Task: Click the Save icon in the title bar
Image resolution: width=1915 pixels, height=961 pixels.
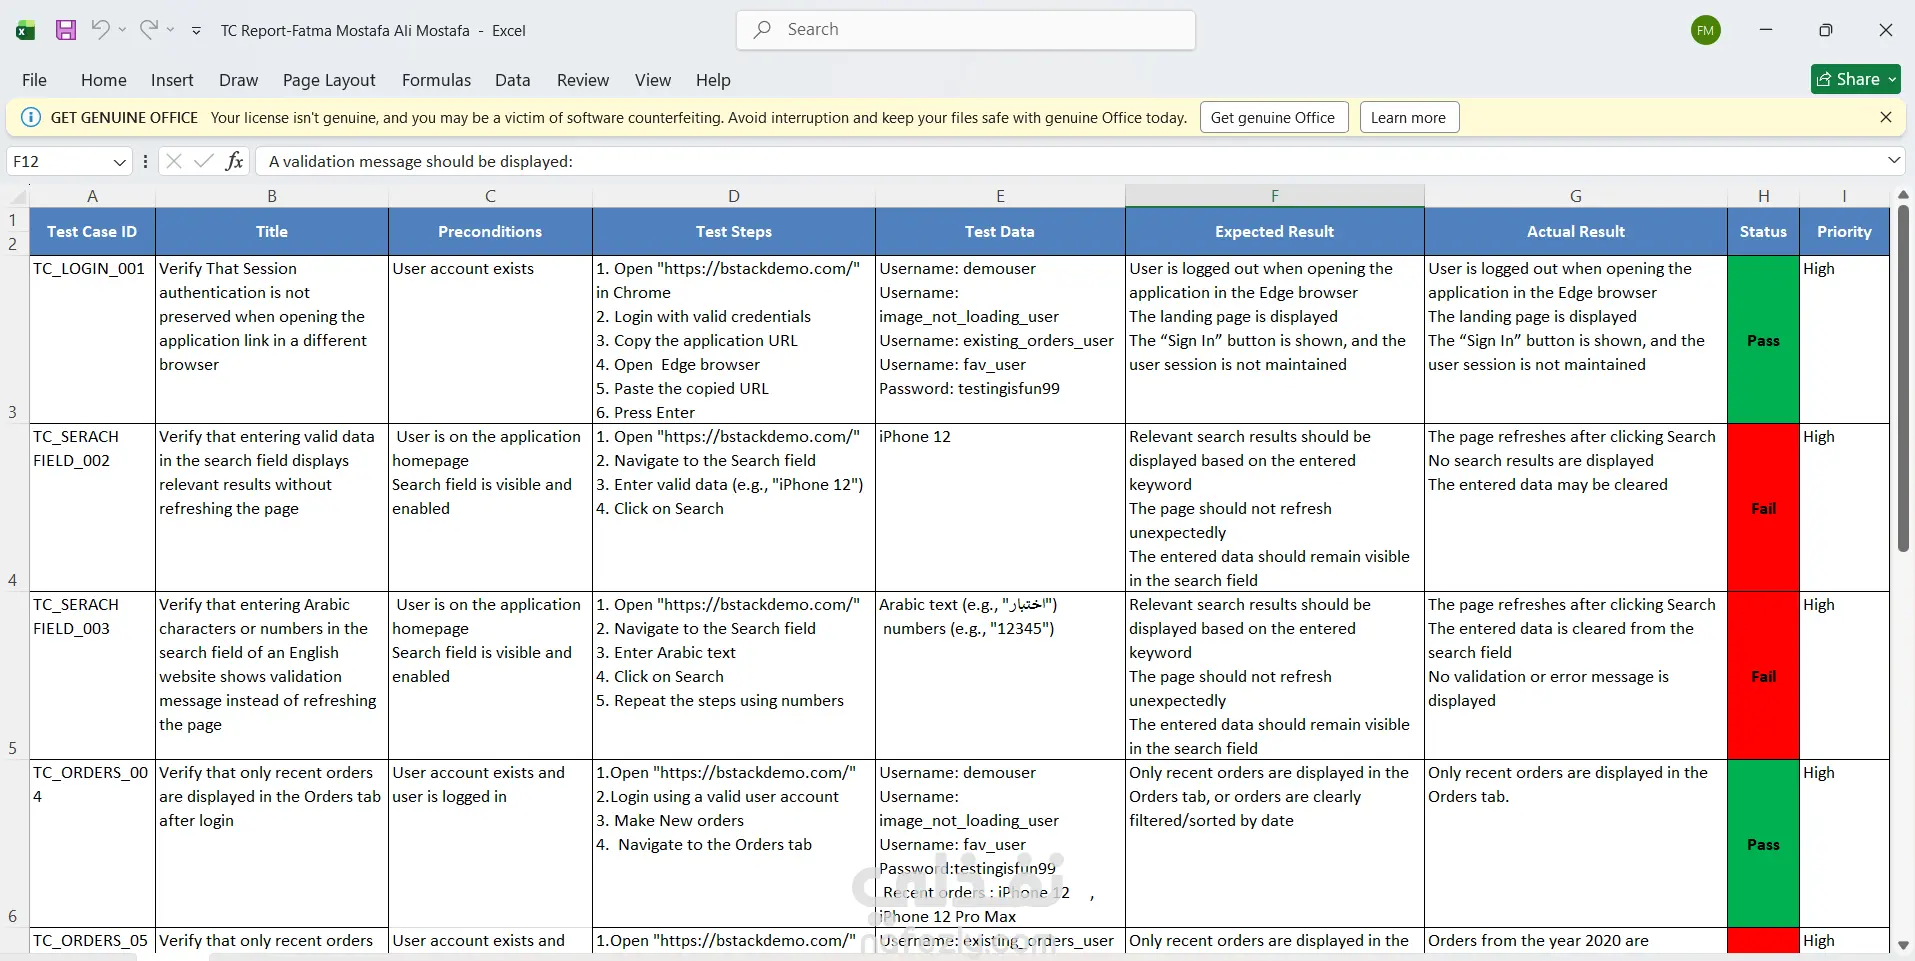Action: (66, 30)
